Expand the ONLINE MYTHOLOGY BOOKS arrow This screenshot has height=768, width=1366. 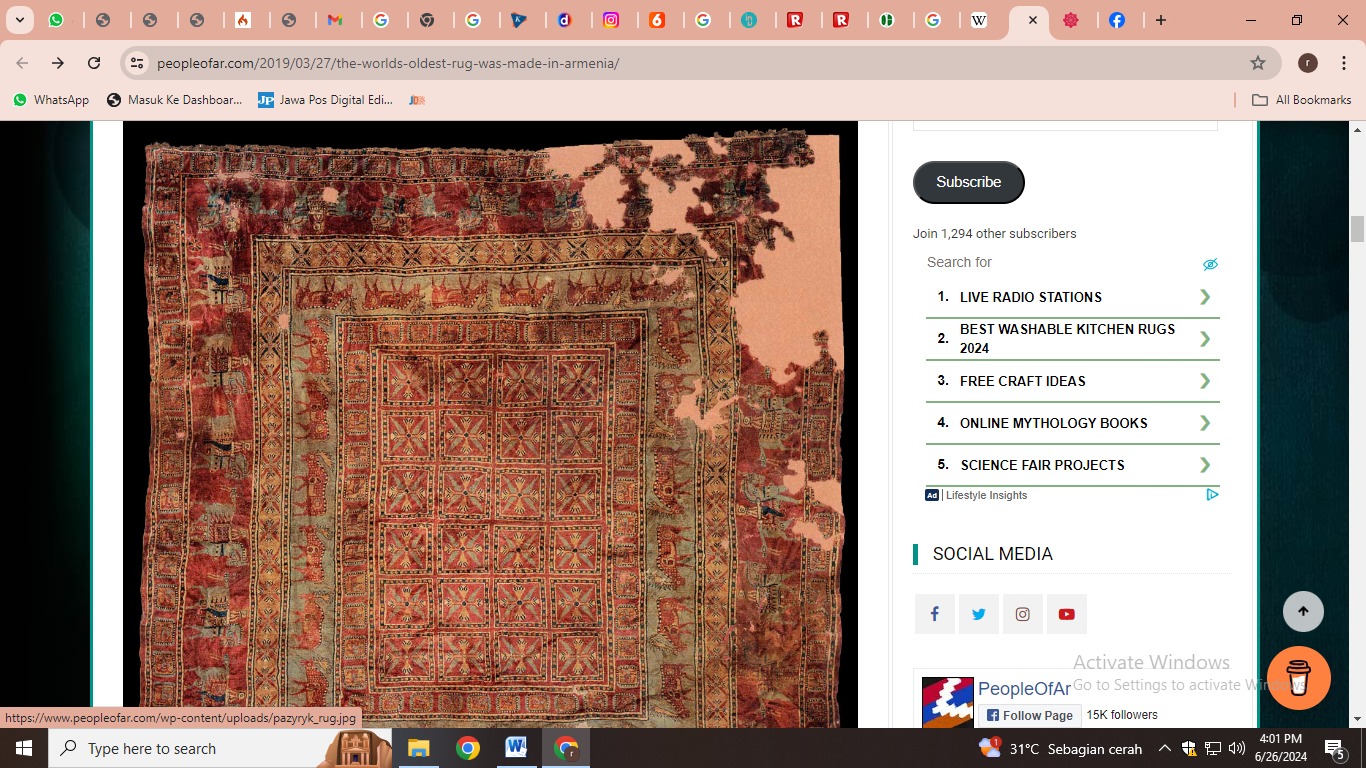[x=1205, y=423]
